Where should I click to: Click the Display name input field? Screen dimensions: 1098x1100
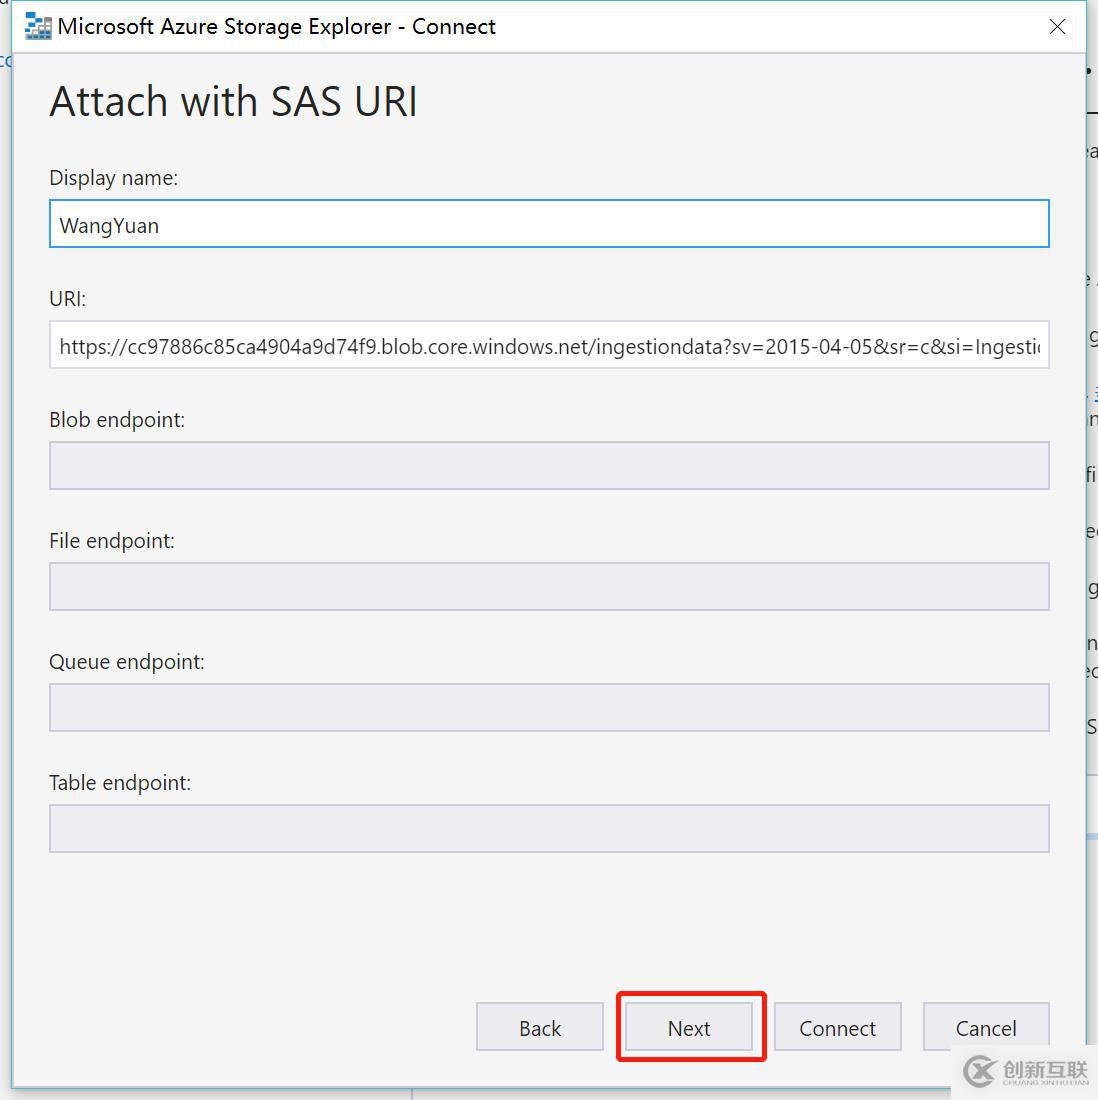point(549,224)
